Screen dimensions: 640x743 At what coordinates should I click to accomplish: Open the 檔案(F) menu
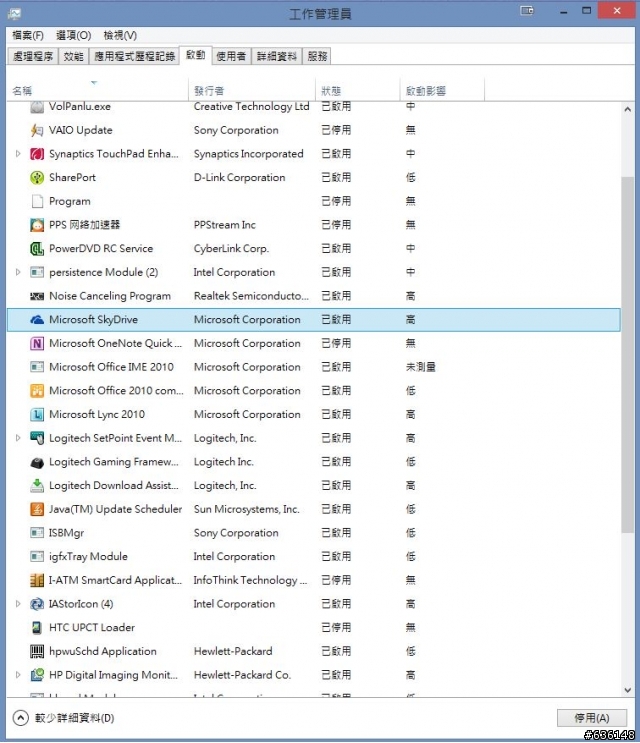28,36
